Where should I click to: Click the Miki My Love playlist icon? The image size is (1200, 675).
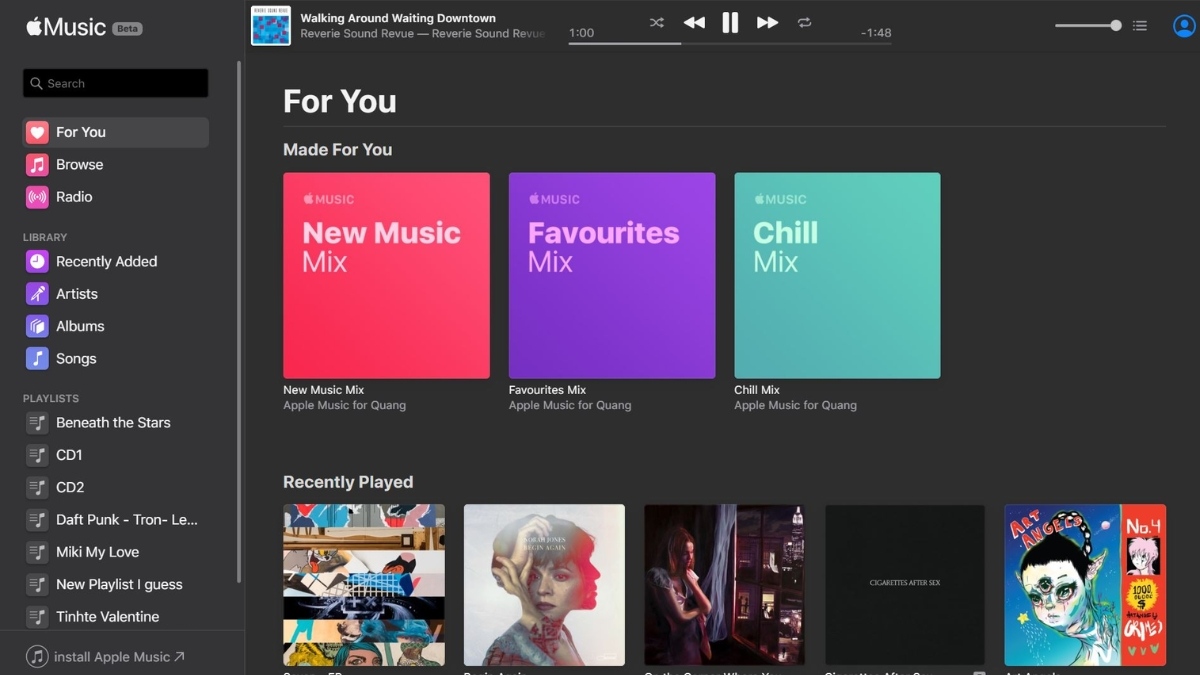coord(37,552)
